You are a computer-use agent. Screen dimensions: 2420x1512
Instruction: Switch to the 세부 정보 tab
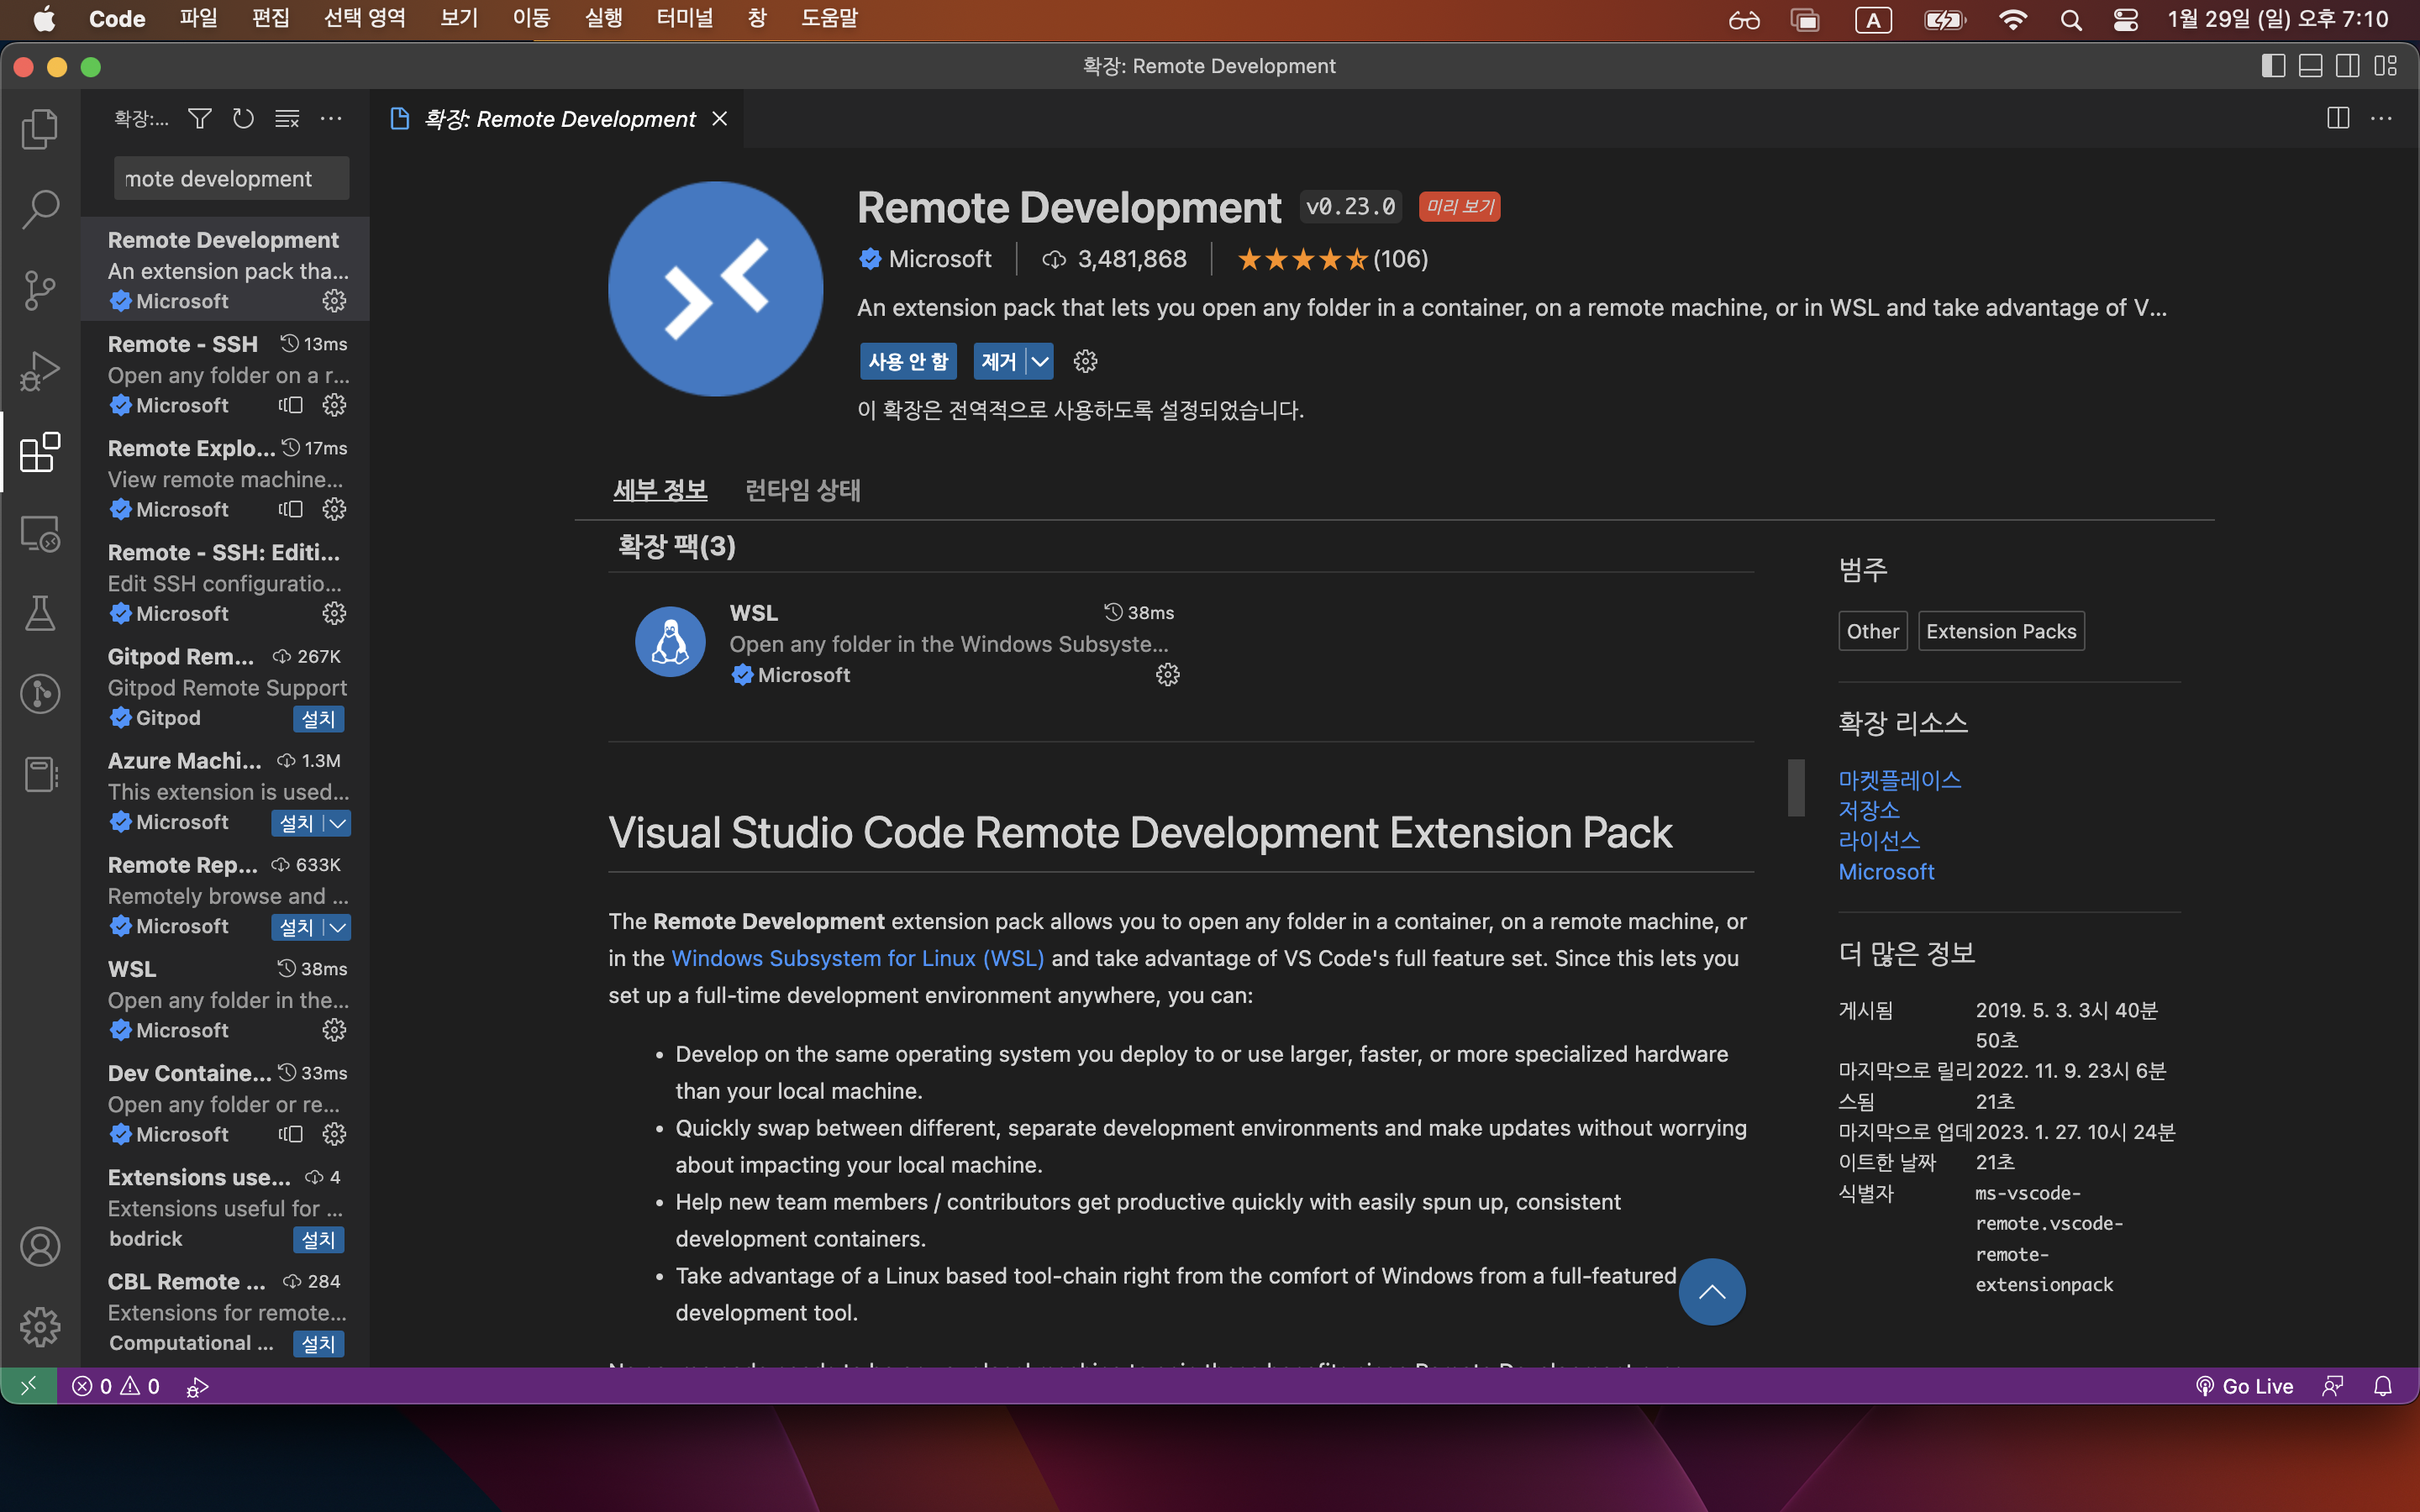(660, 490)
